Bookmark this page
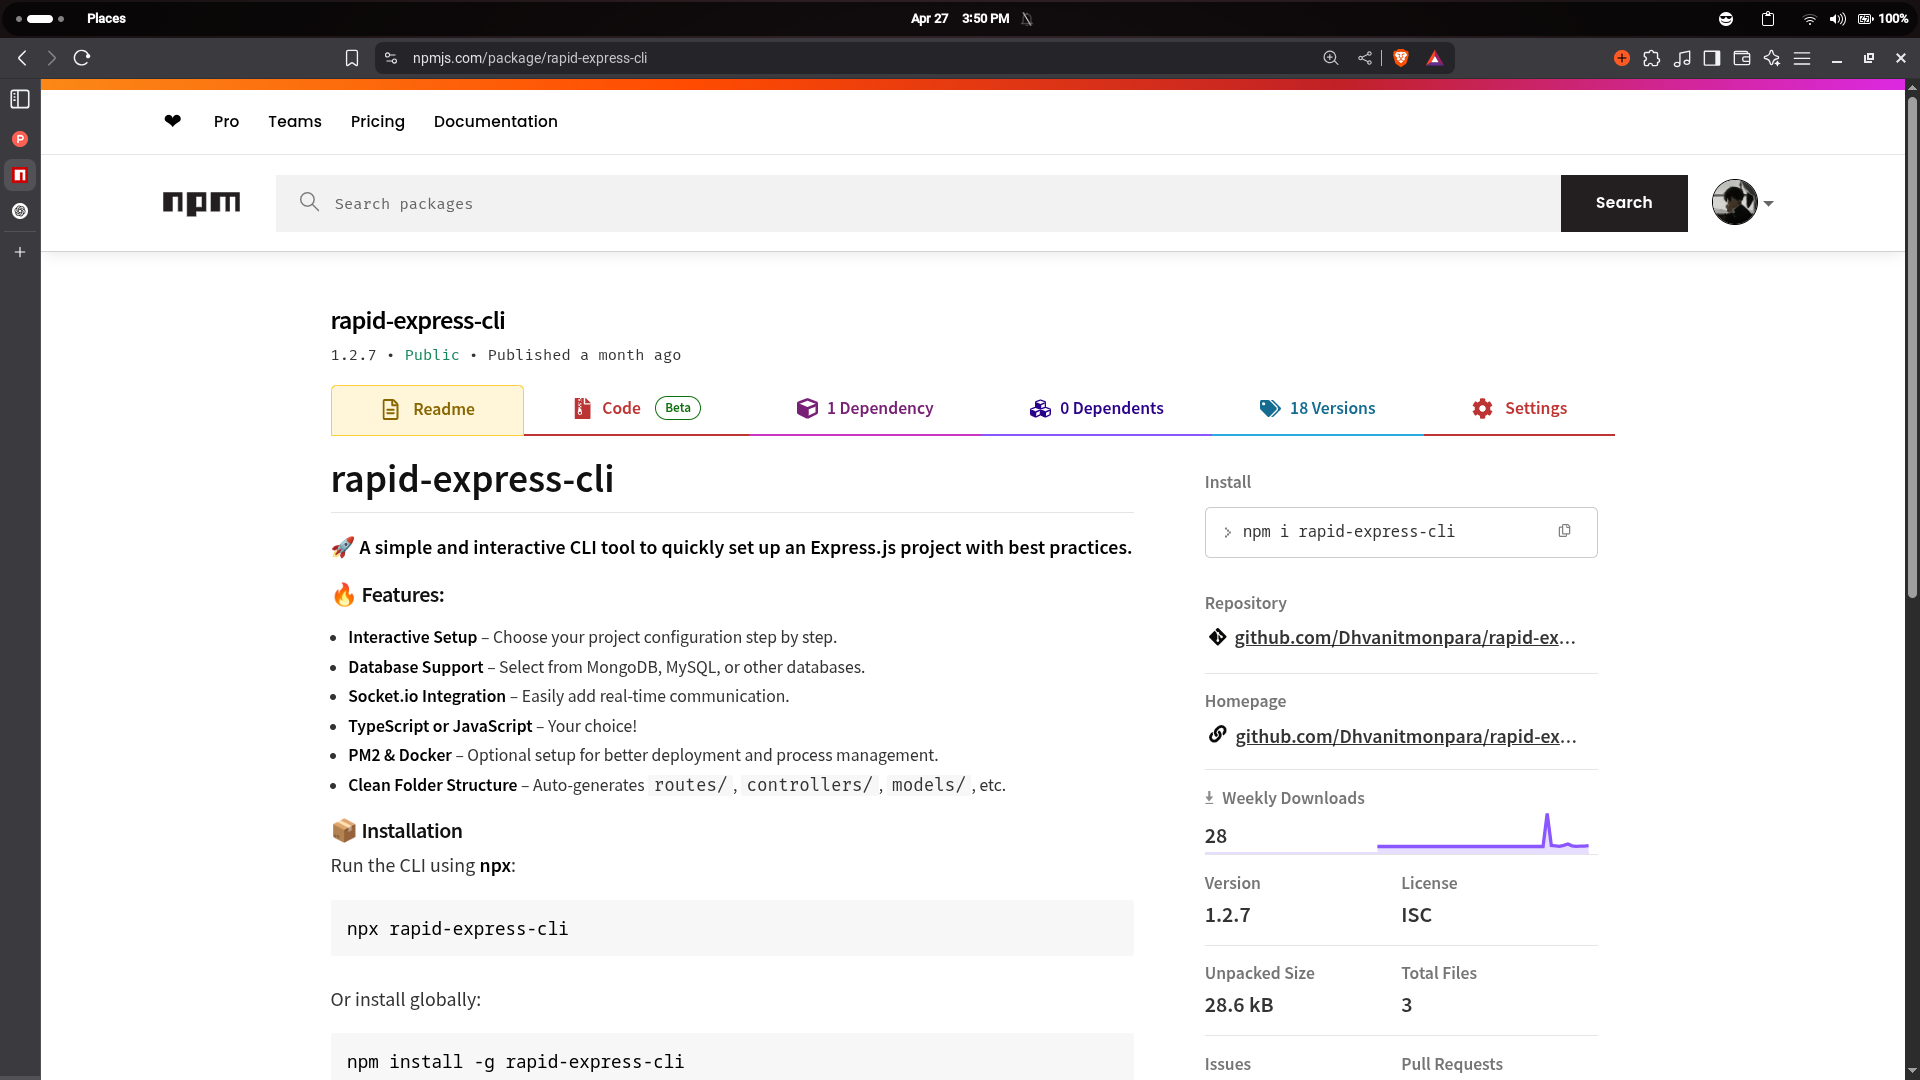Screen dimensions: 1920x1080 pos(352,58)
